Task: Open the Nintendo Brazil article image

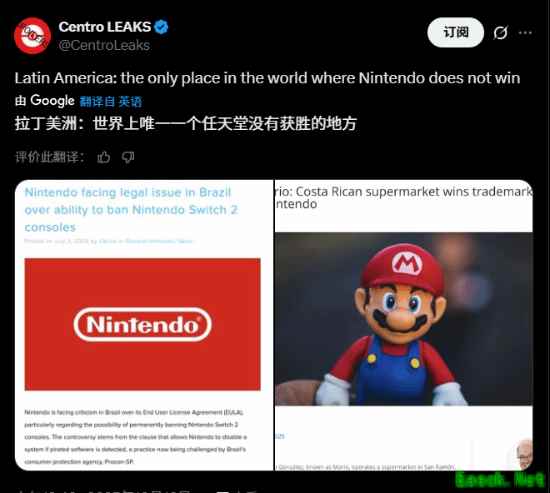Action: [144, 325]
